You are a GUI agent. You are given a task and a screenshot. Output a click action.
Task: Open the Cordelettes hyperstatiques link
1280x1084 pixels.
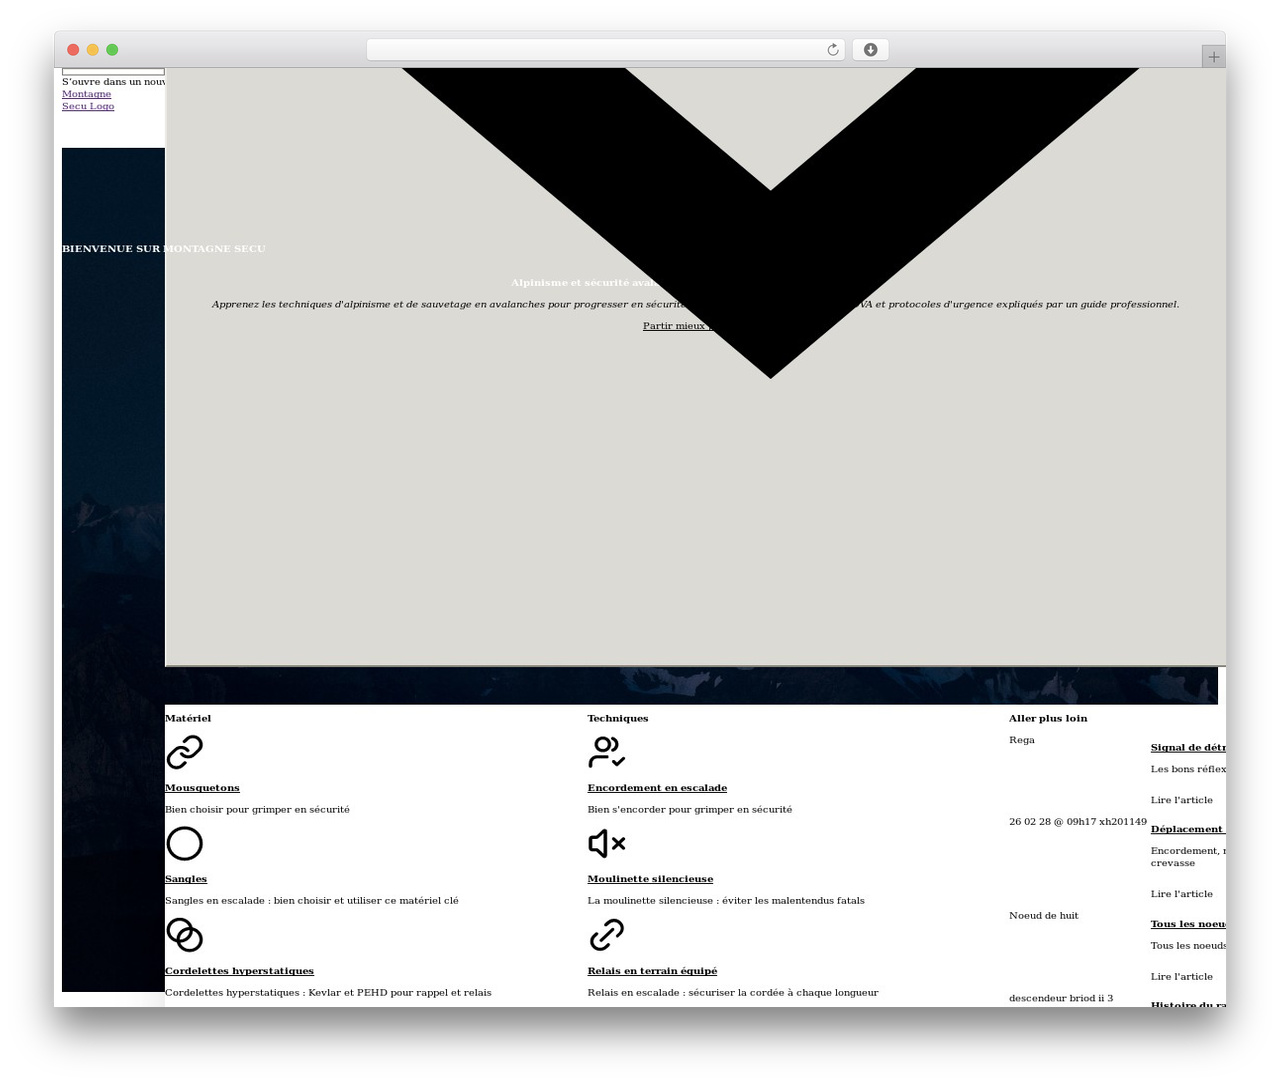(x=239, y=971)
